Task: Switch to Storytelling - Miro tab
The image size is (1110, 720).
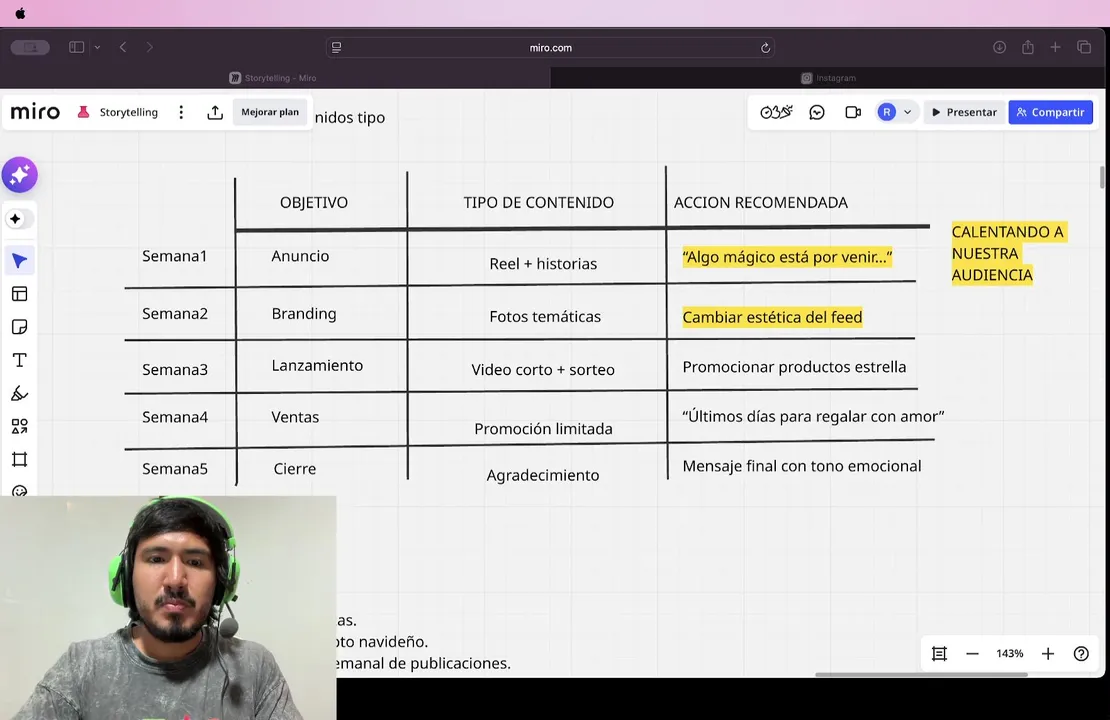Action: coord(275,78)
